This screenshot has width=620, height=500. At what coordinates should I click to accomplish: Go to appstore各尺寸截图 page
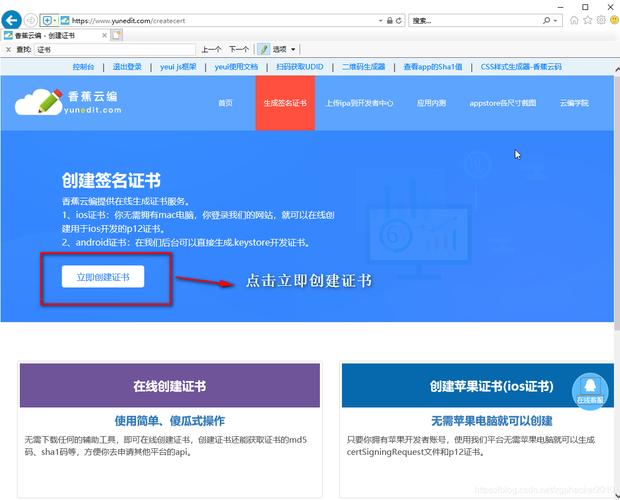point(503,103)
